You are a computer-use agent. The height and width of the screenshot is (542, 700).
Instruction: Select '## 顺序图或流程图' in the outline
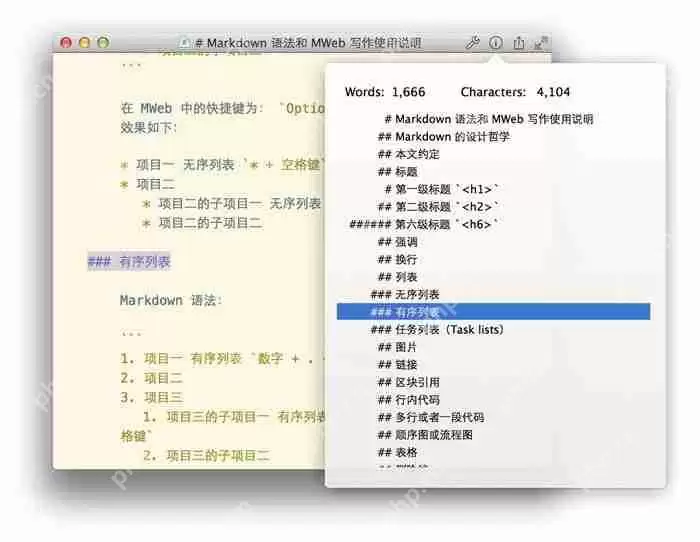click(x=425, y=434)
